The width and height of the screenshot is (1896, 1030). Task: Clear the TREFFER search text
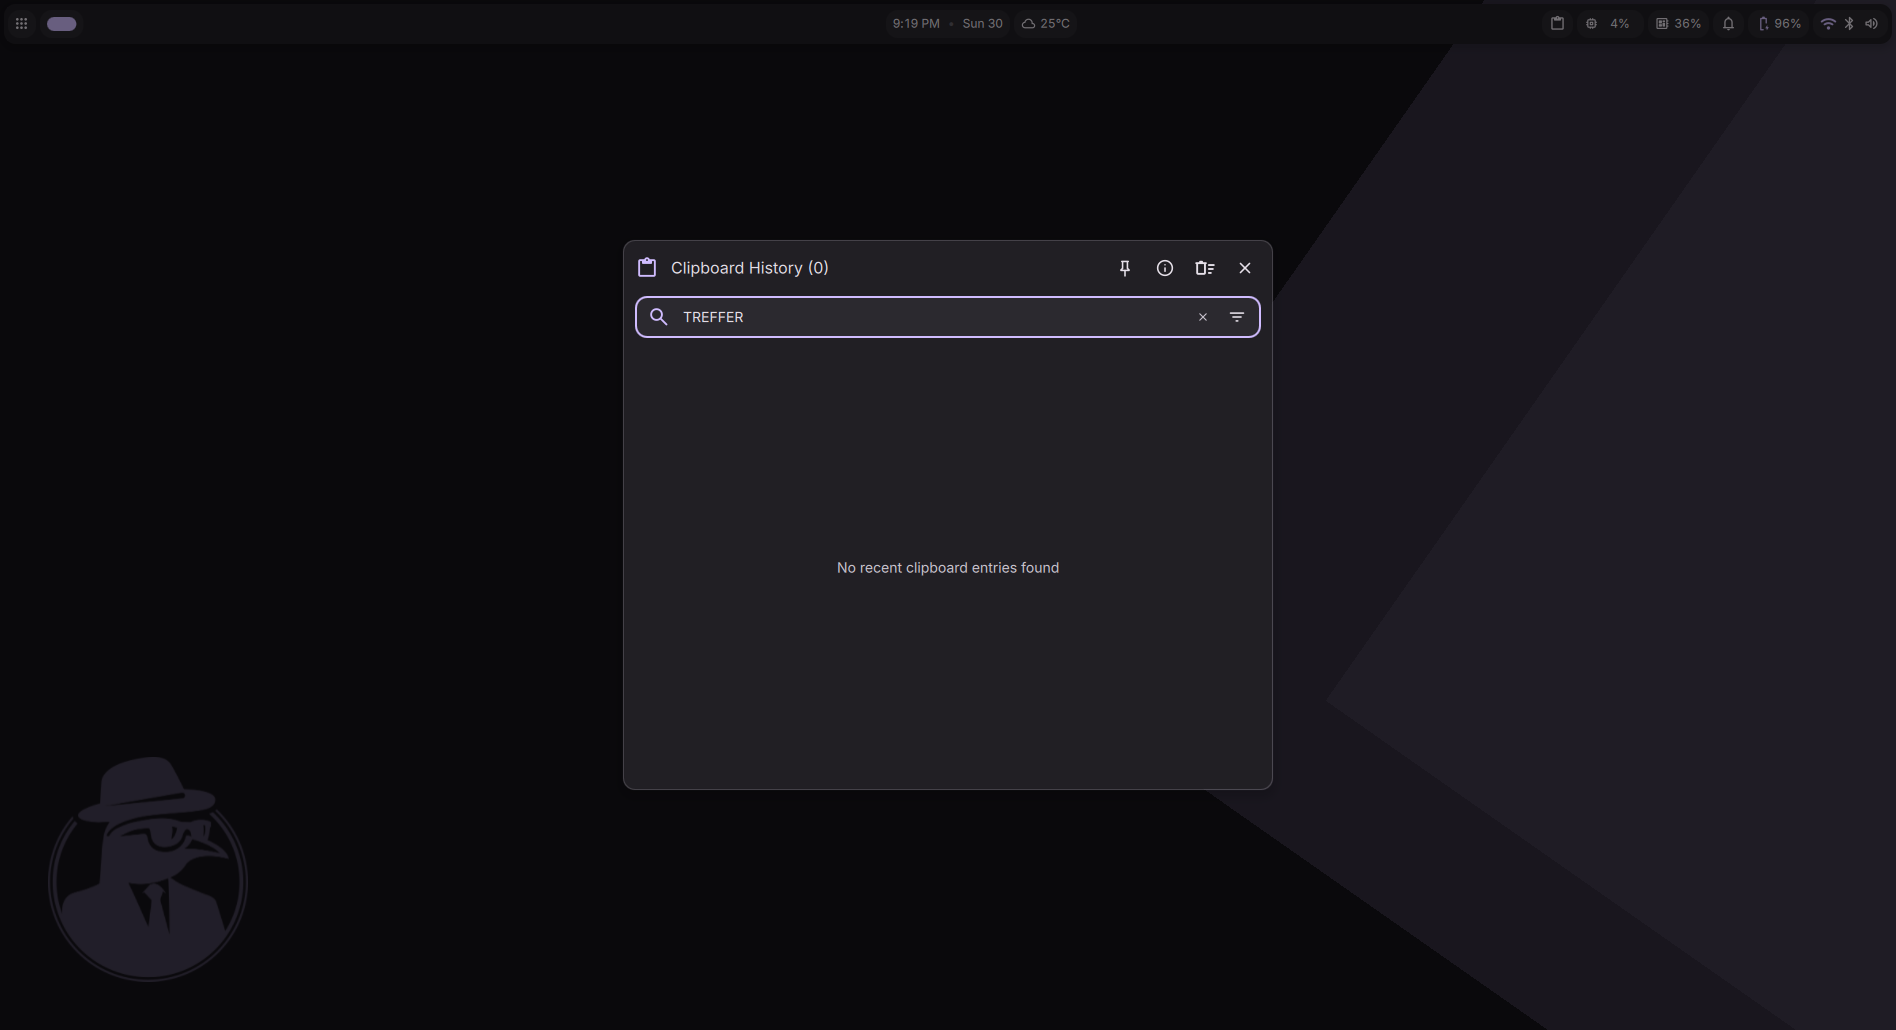pos(1202,317)
